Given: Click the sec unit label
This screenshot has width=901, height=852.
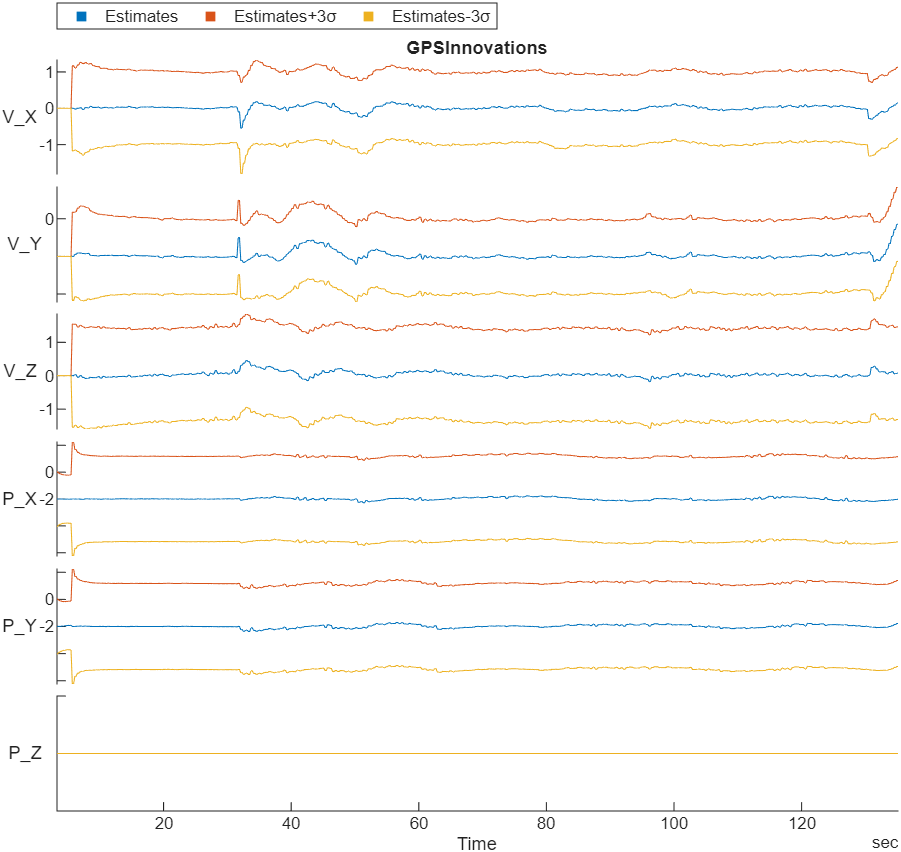Looking at the screenshot, I should tap(884, 841).
